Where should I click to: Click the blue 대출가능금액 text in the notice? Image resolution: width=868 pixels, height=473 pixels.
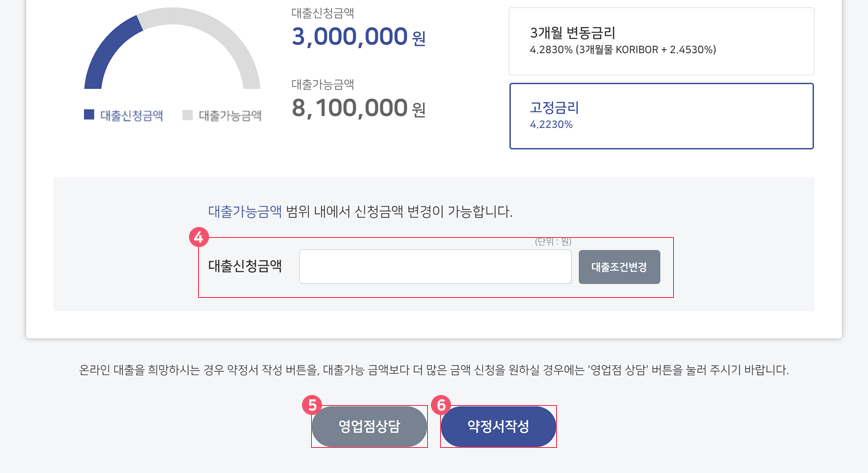pyautogui.click(x=245, y=212)
